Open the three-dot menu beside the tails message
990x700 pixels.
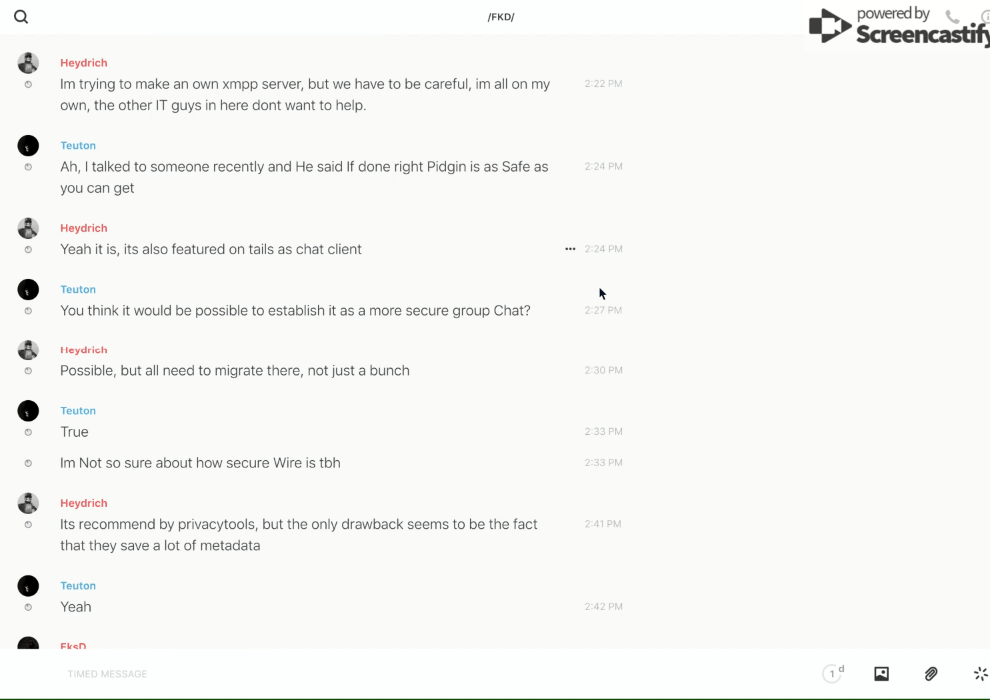tap(570, 249)
